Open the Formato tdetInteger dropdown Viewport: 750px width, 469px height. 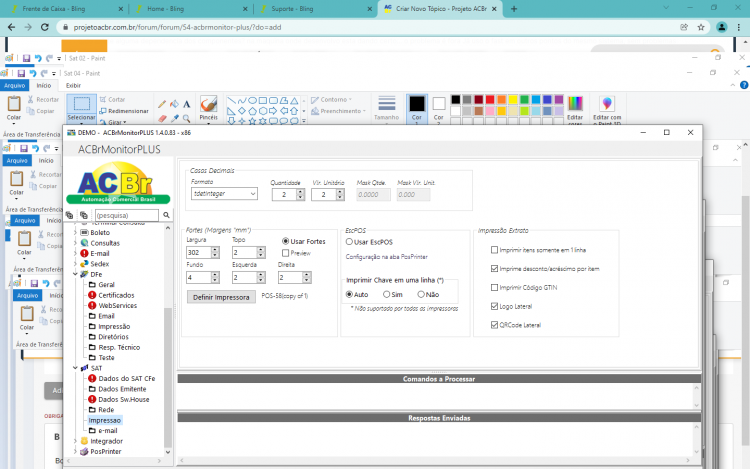(x=224, y=194)
